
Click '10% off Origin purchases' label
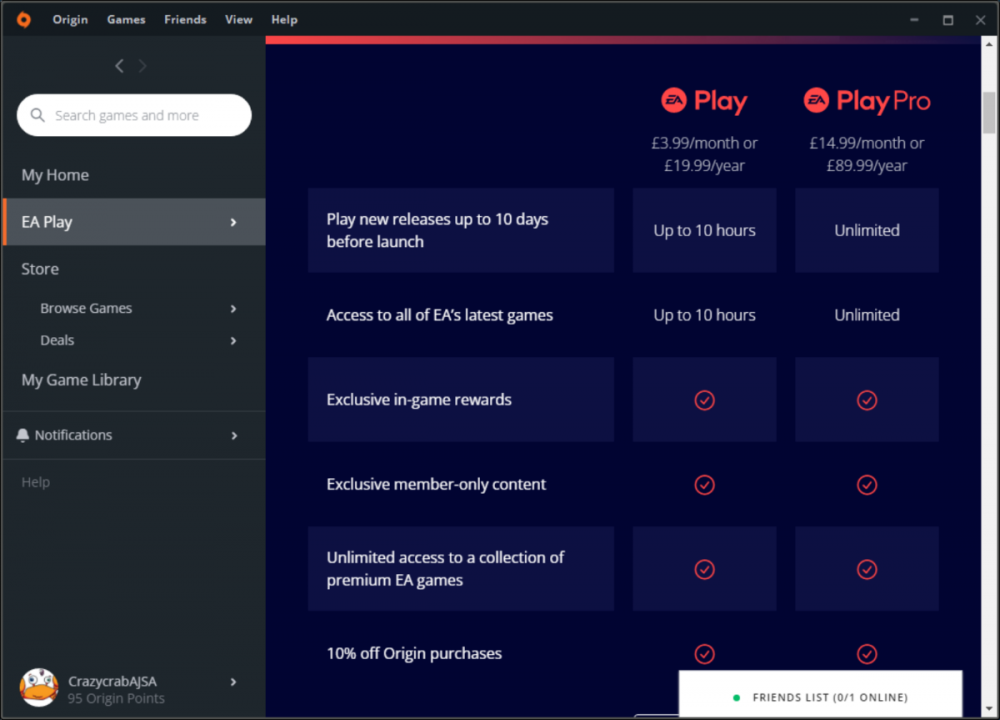pyautogui.click(x=414, y=654)
